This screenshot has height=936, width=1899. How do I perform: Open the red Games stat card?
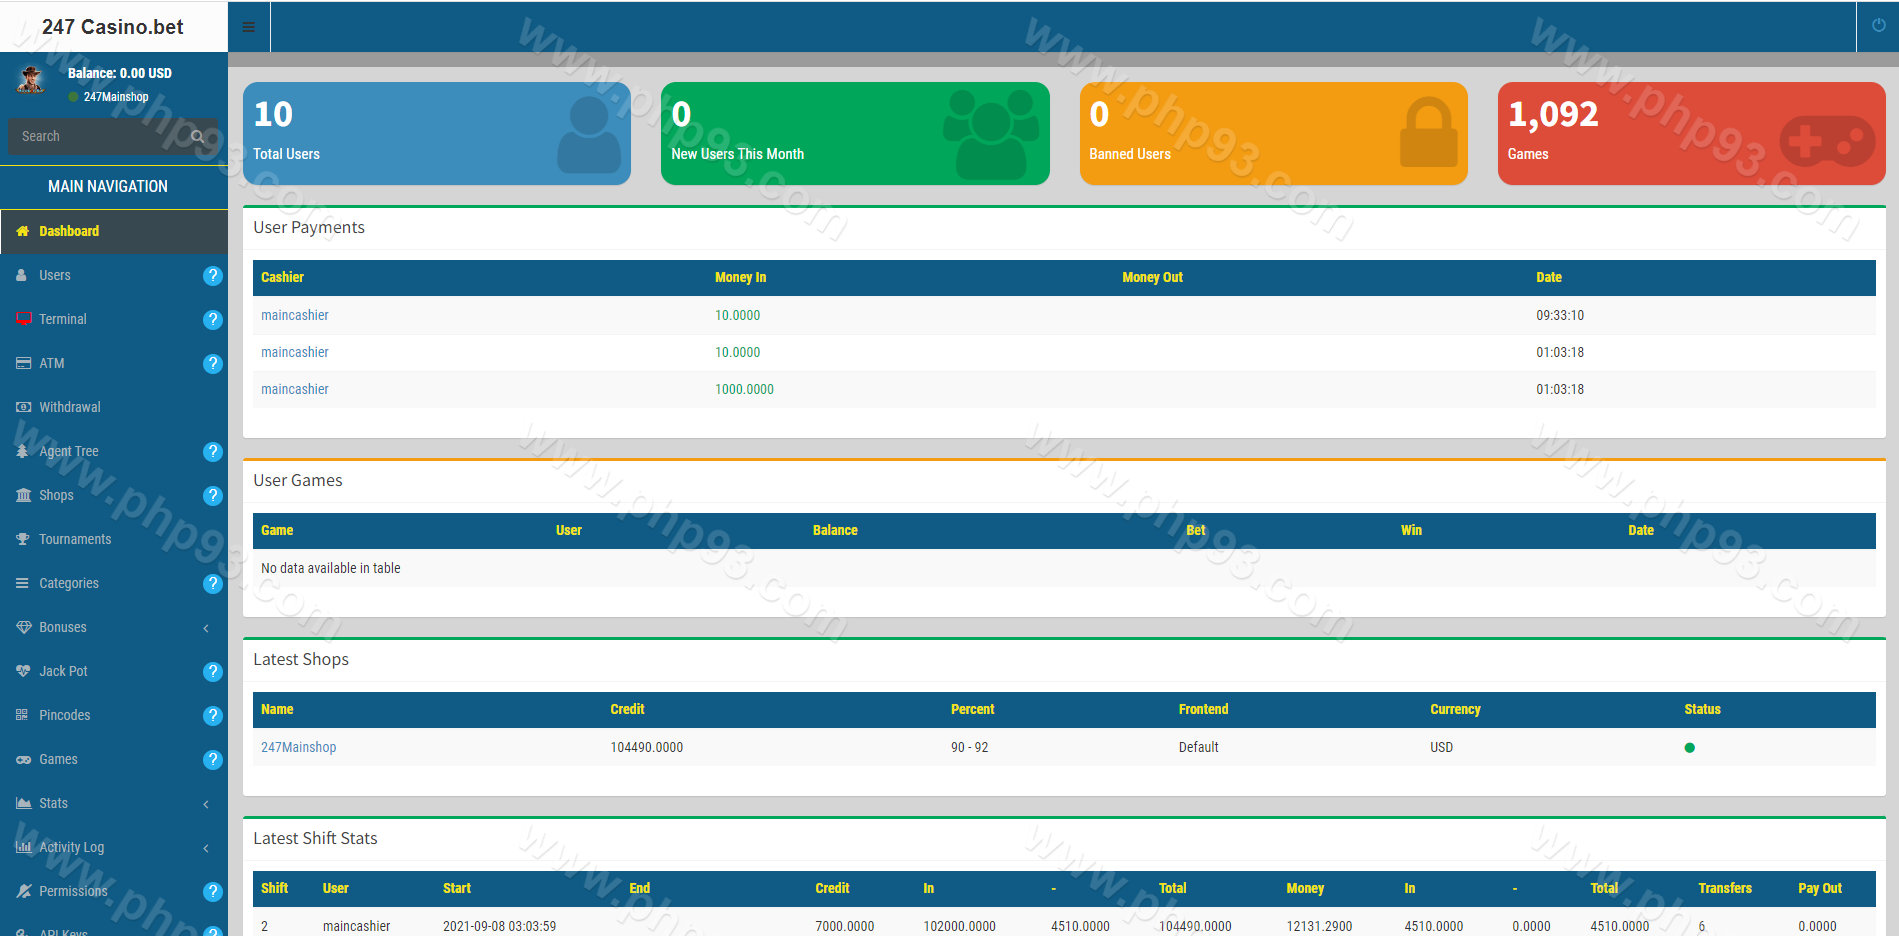click(1690, 134)
